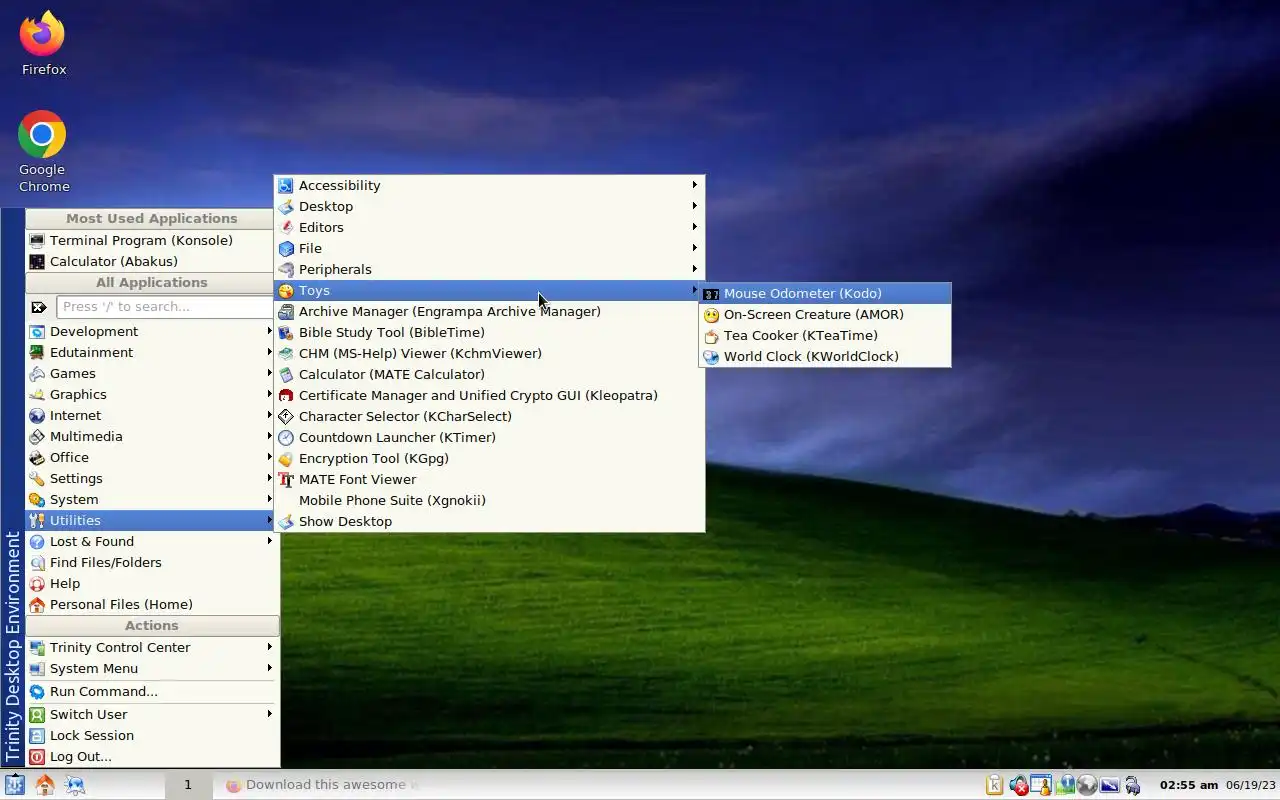Open Personal Files (Home)

point(150,604)
